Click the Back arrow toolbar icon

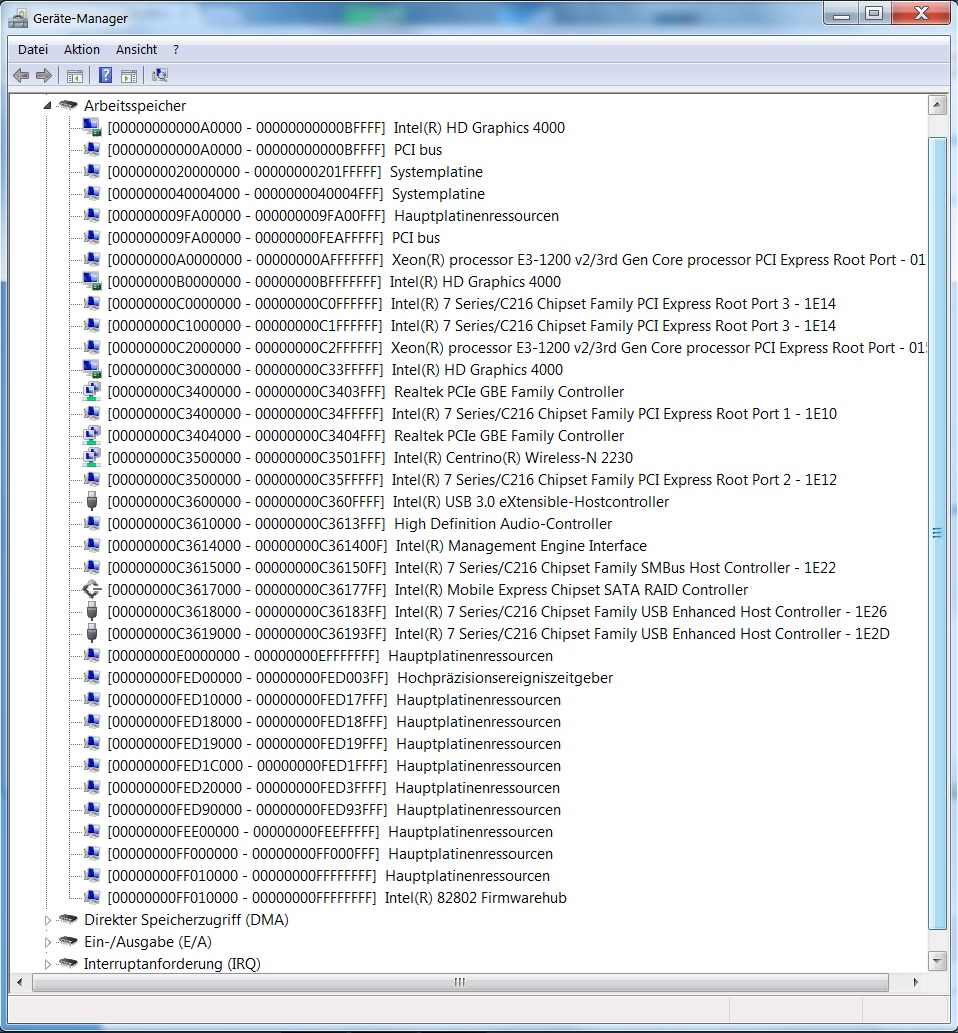click(x=21, y=76)
